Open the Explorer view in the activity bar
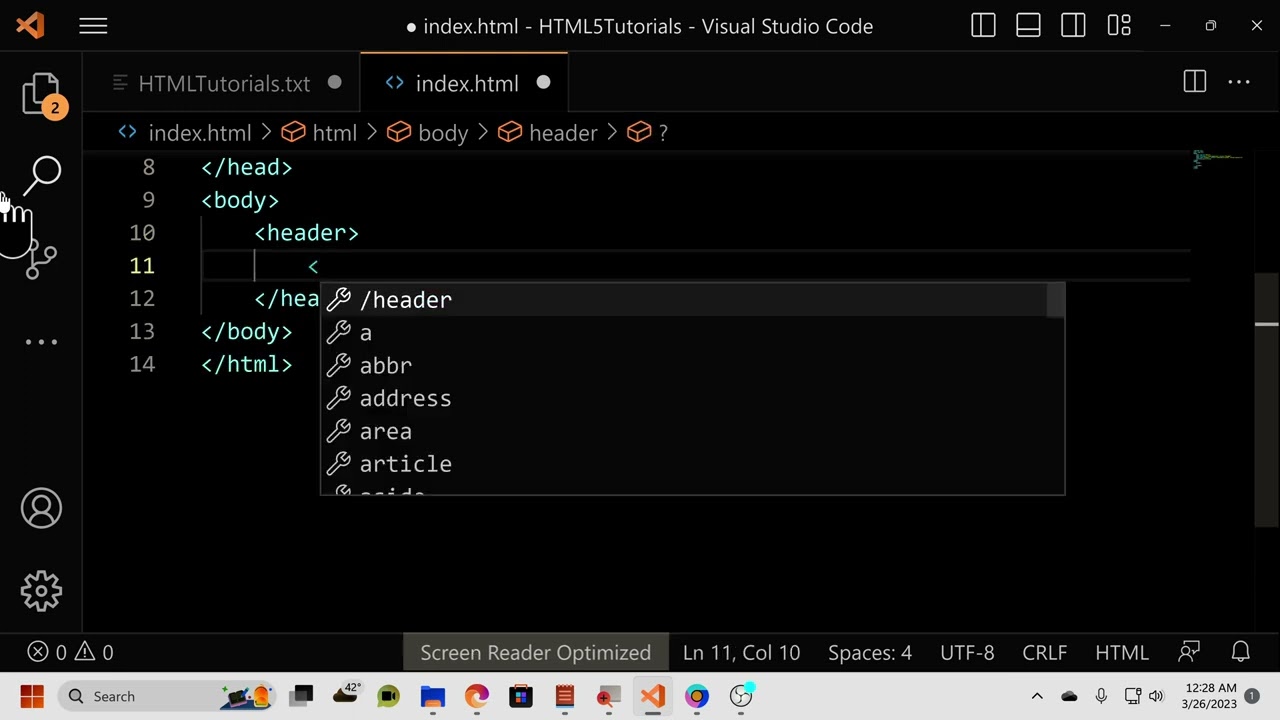 pyautogui.click(x=41, y=94)
